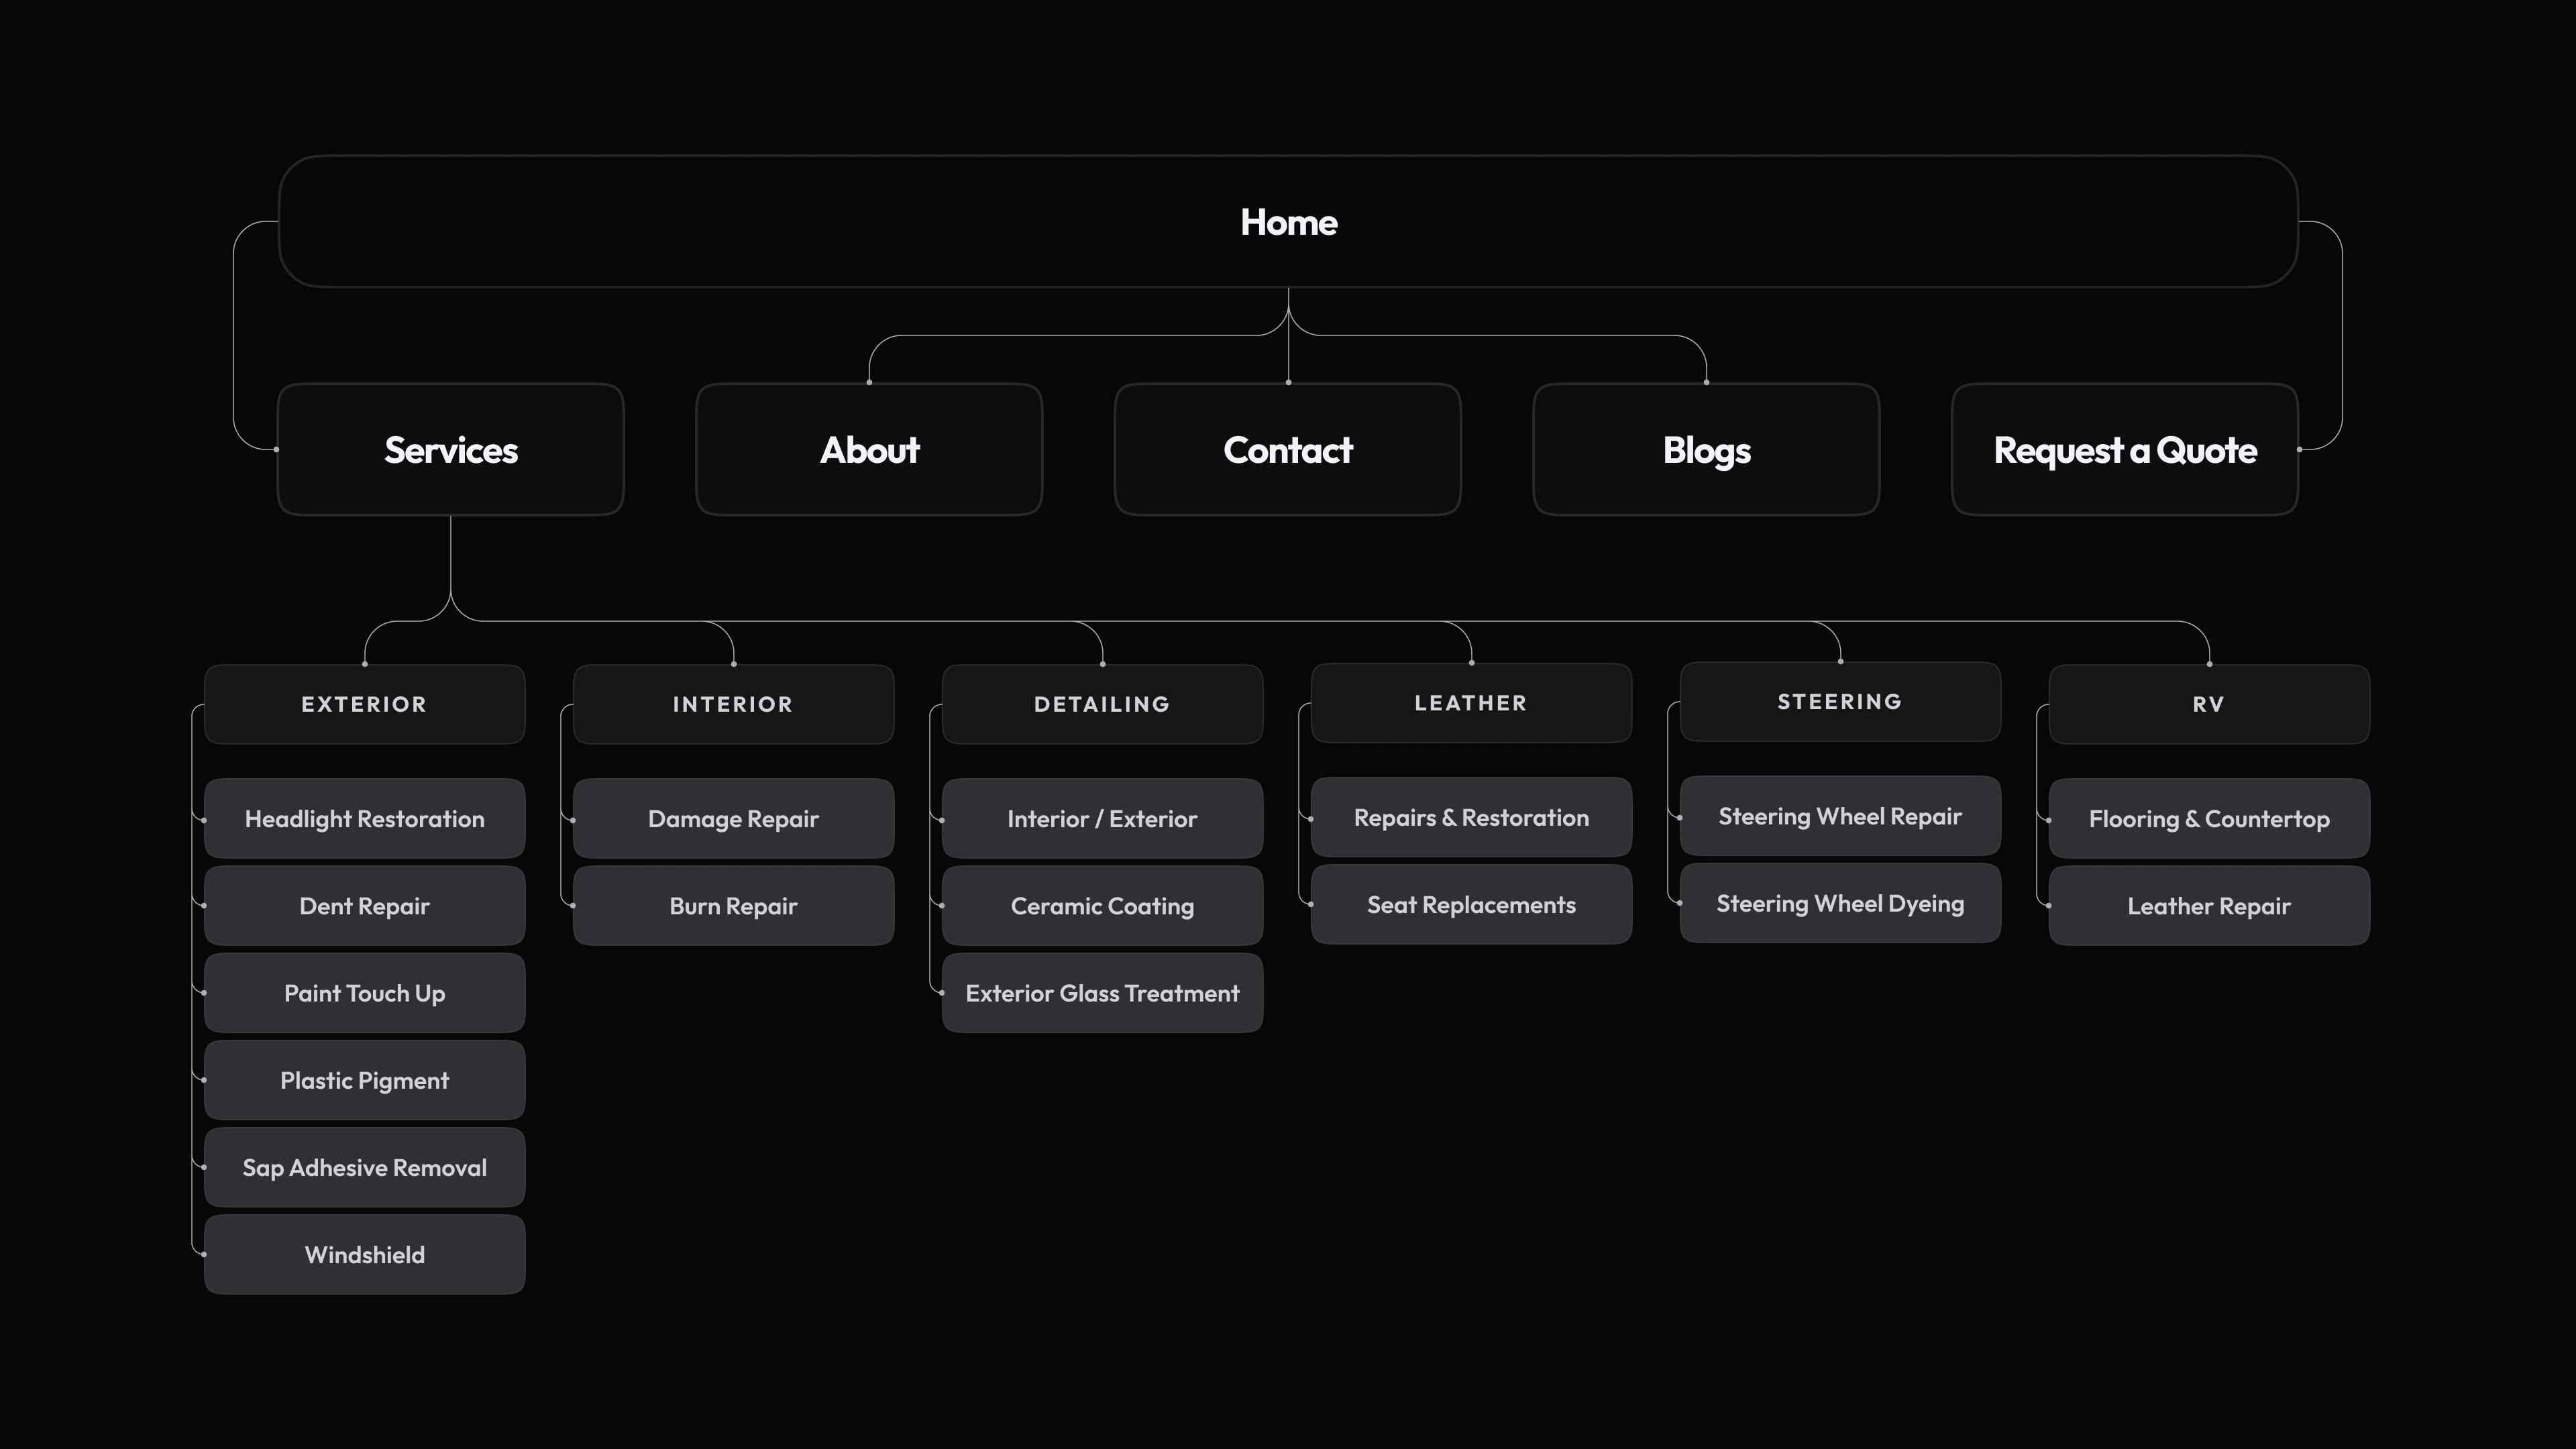2576x1449 pixels.
Task: Click the Contact page node
Action: point(1288,450)
